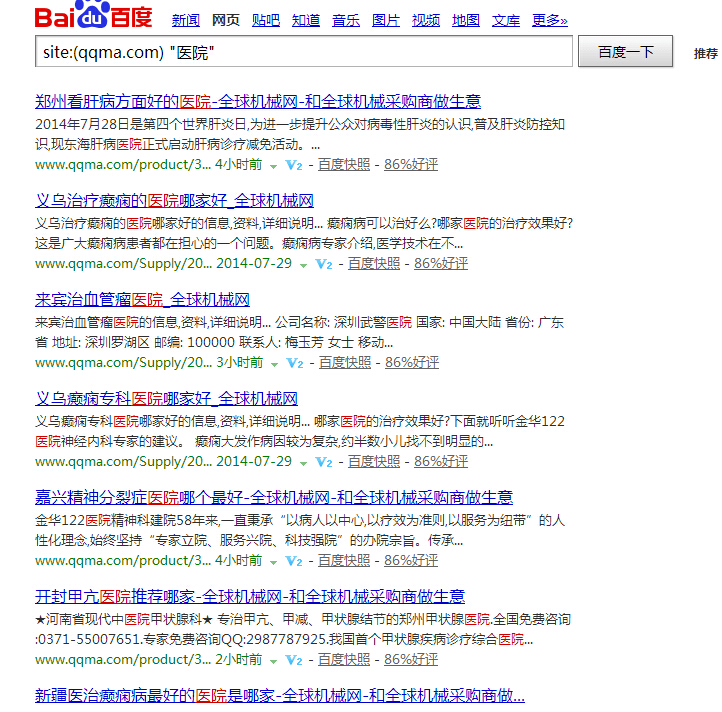Click V2 badge icon for 嘉兴精神分裂症 result

294,561
